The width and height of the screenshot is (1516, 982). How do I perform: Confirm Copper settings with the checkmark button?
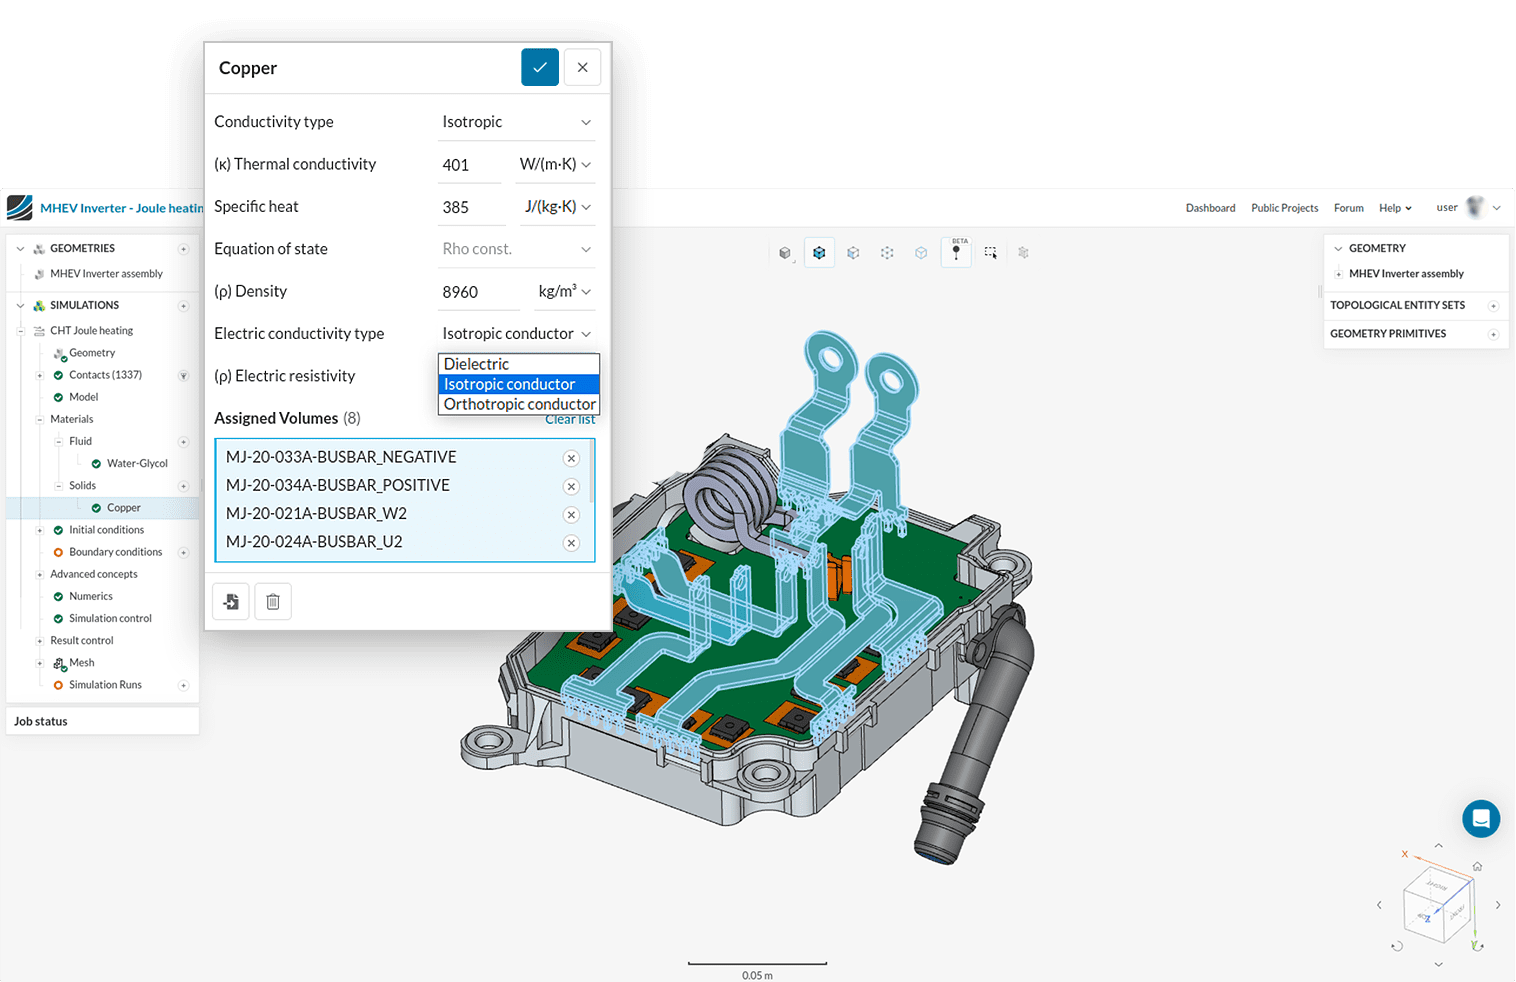(539, 67)
